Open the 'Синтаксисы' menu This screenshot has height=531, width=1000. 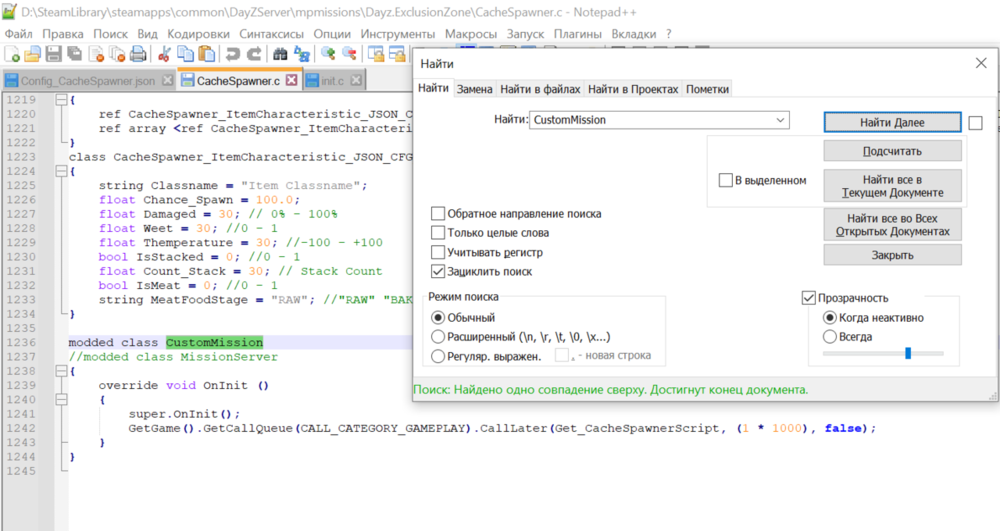(x=272, y=34)
